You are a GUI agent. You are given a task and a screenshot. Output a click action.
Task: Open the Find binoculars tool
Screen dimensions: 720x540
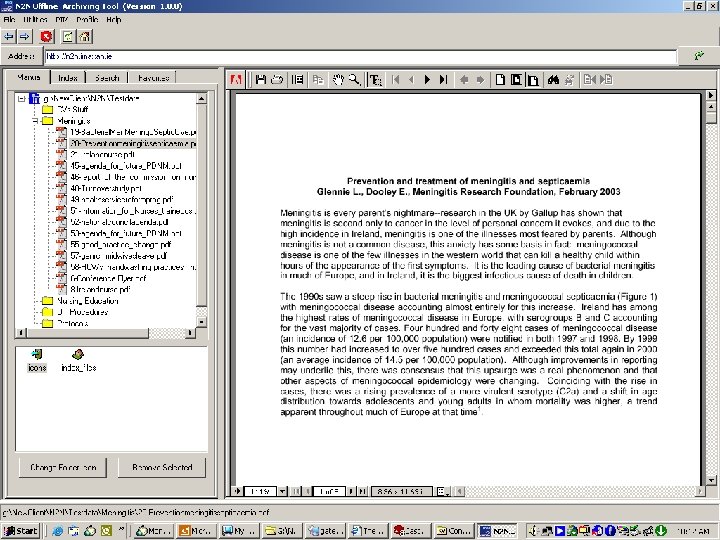coord(553,80)
